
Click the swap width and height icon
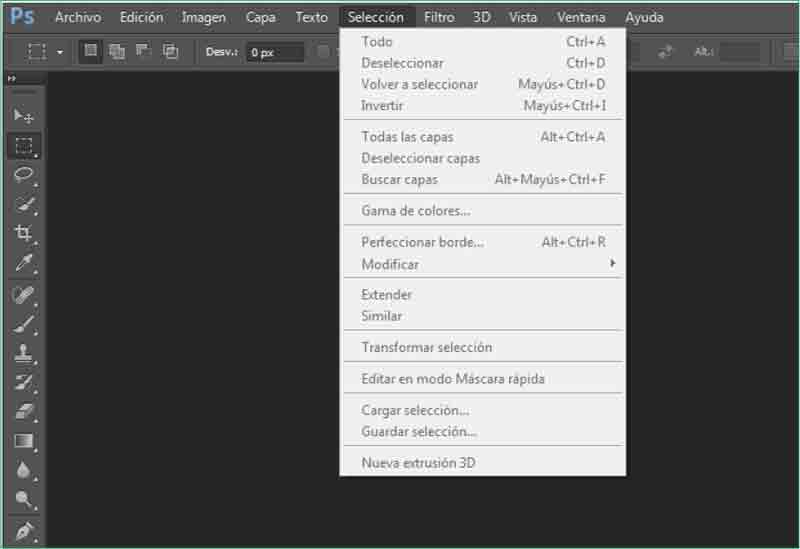point(665,52)
